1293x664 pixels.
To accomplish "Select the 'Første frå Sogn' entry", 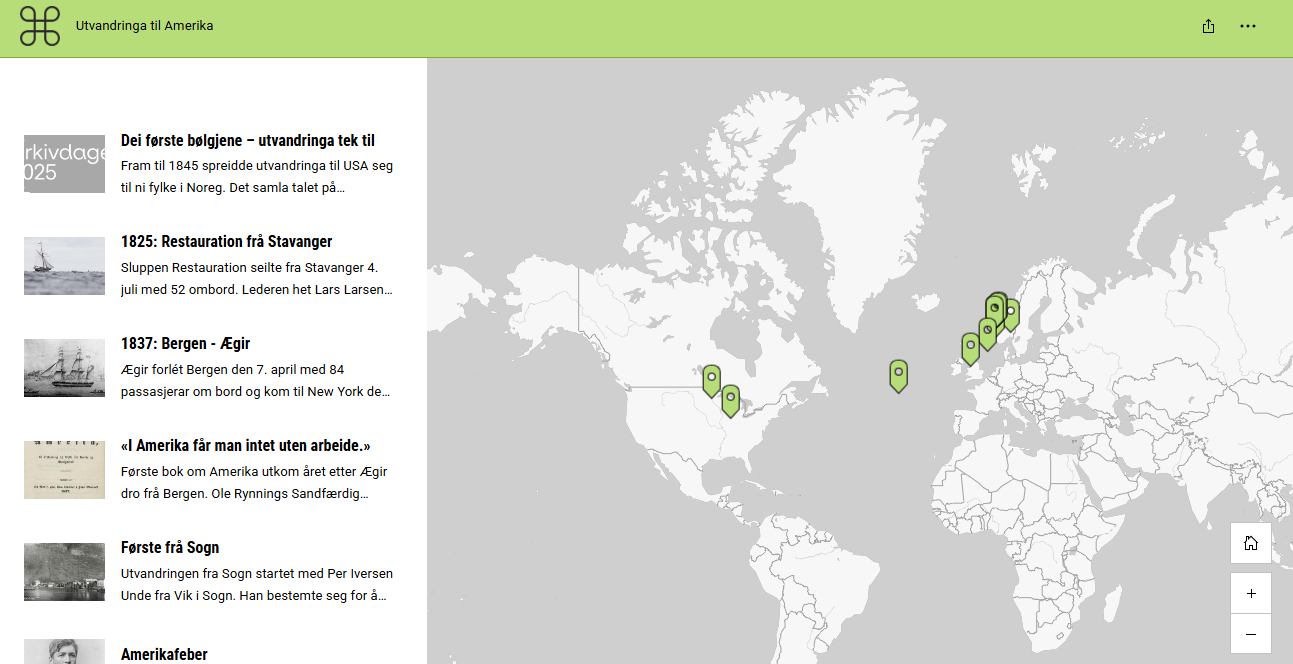I will coord(169,548).
